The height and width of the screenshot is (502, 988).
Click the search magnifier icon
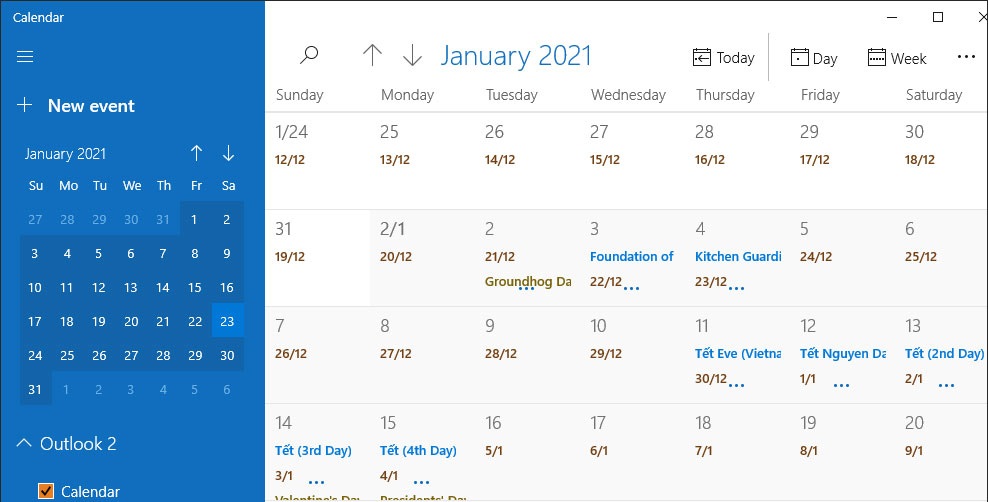point(309,56)
